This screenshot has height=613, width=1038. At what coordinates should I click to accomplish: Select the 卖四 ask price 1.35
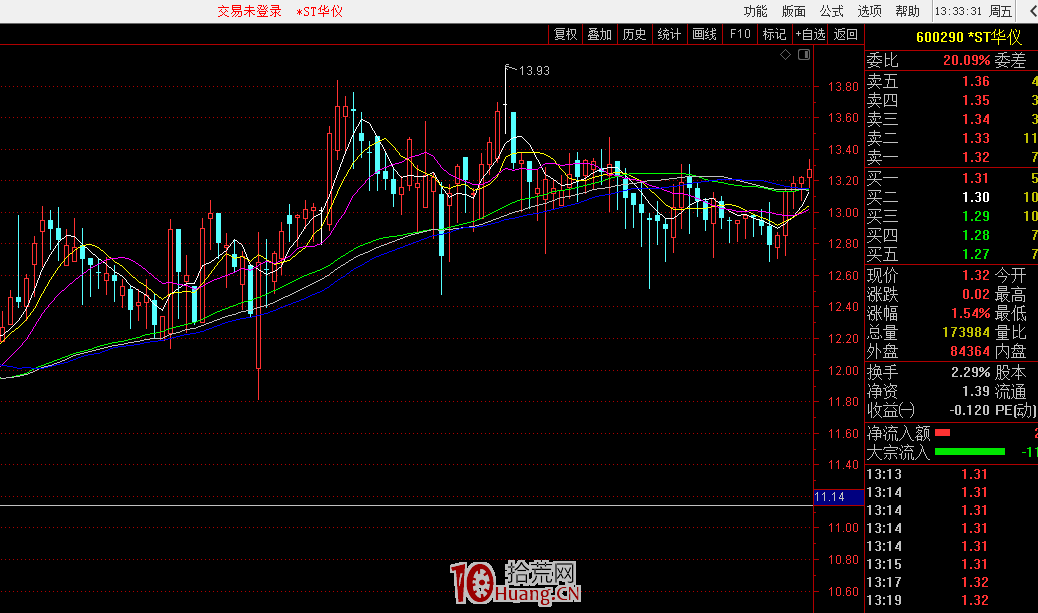[976, 100]
